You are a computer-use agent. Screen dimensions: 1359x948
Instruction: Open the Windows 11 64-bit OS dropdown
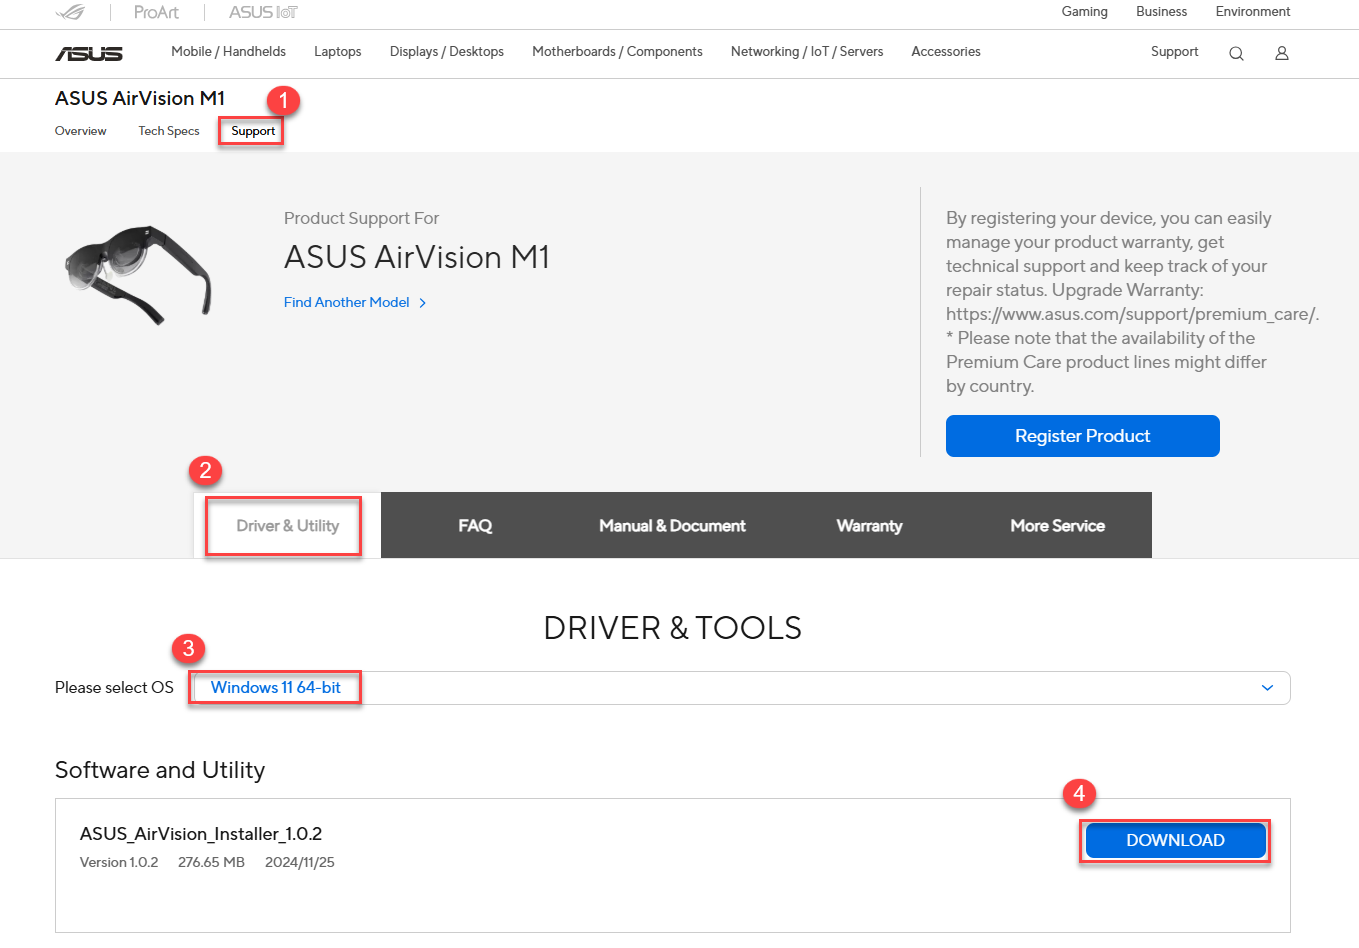pos(741,688)
